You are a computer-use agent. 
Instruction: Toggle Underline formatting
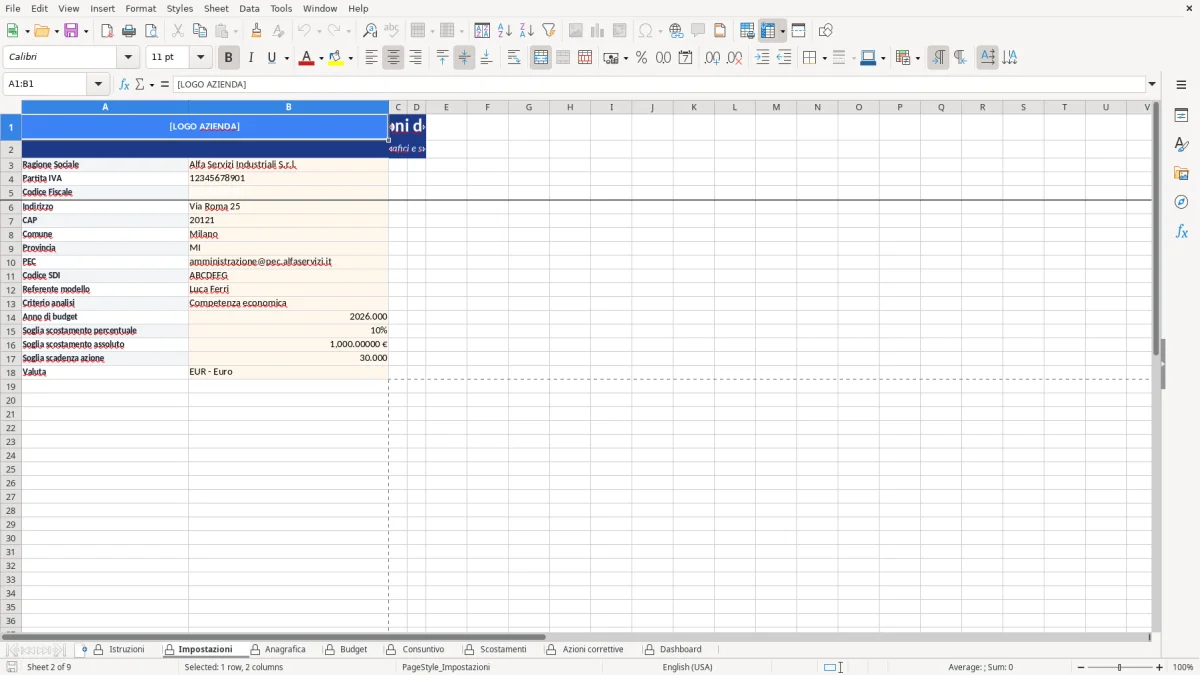[x=271, y=58]
